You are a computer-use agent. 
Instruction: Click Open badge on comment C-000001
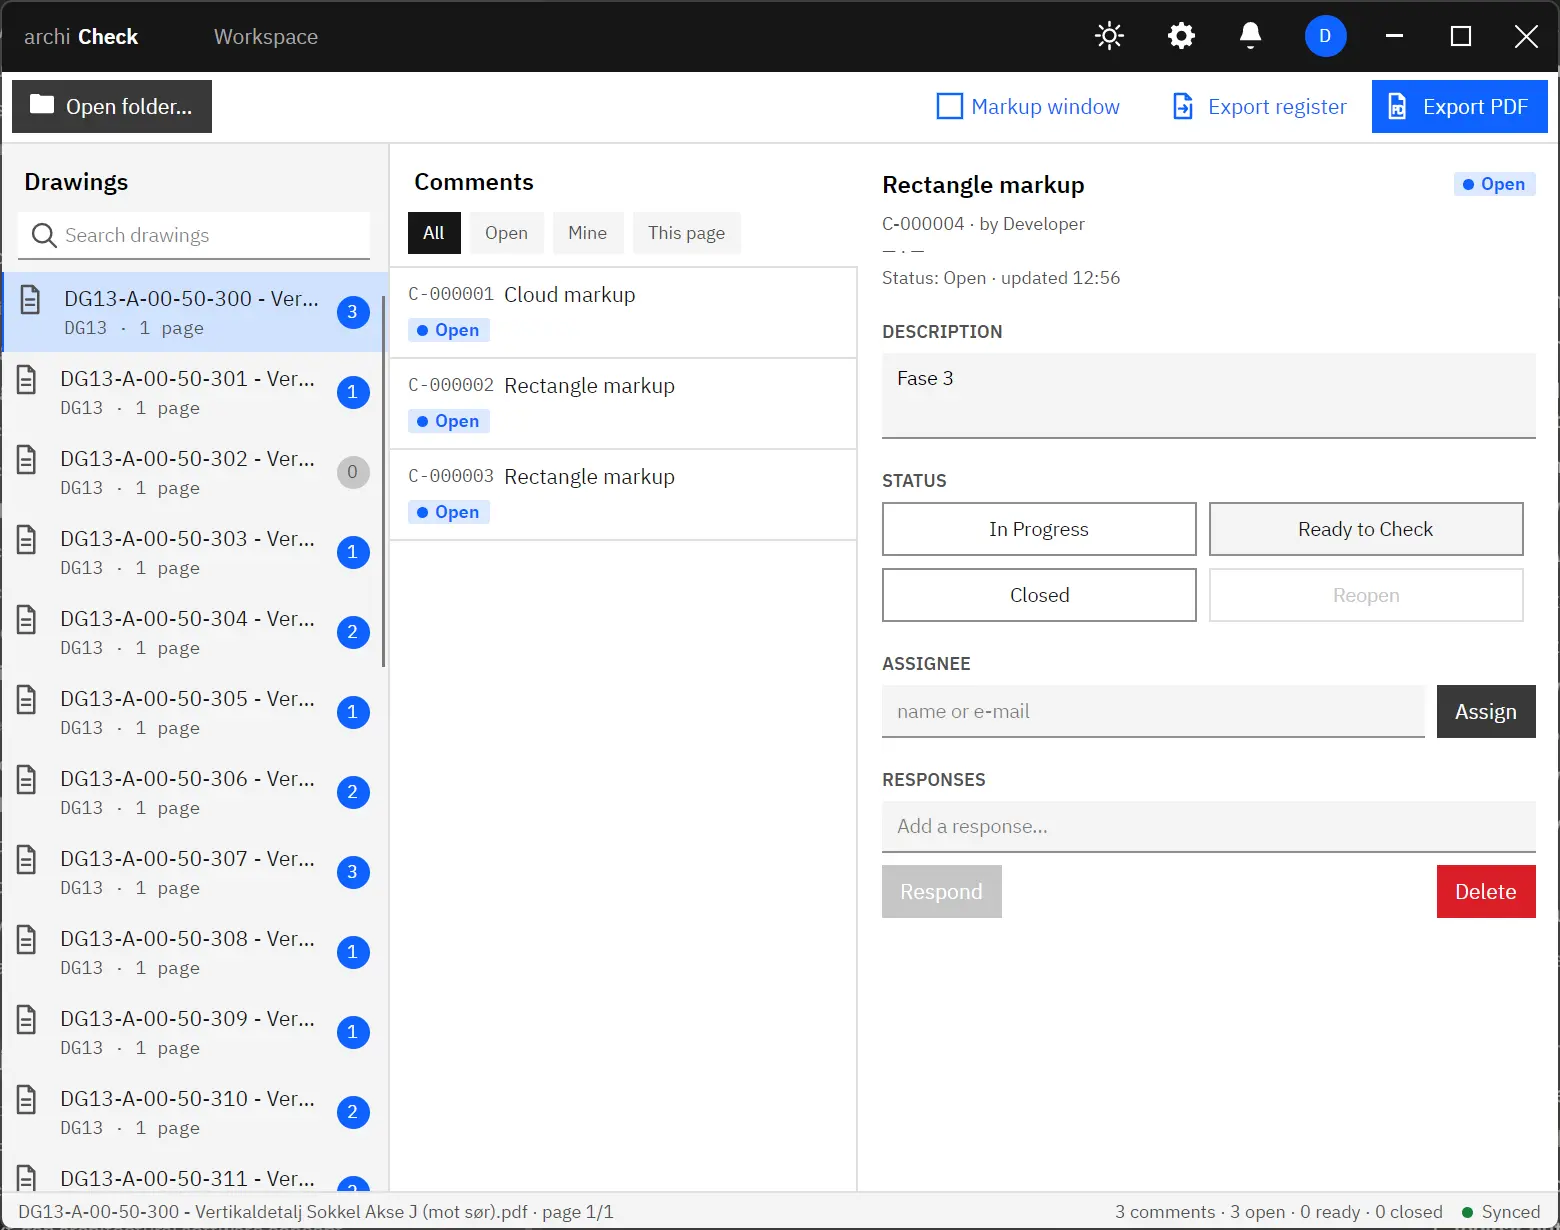coord(449,330)
